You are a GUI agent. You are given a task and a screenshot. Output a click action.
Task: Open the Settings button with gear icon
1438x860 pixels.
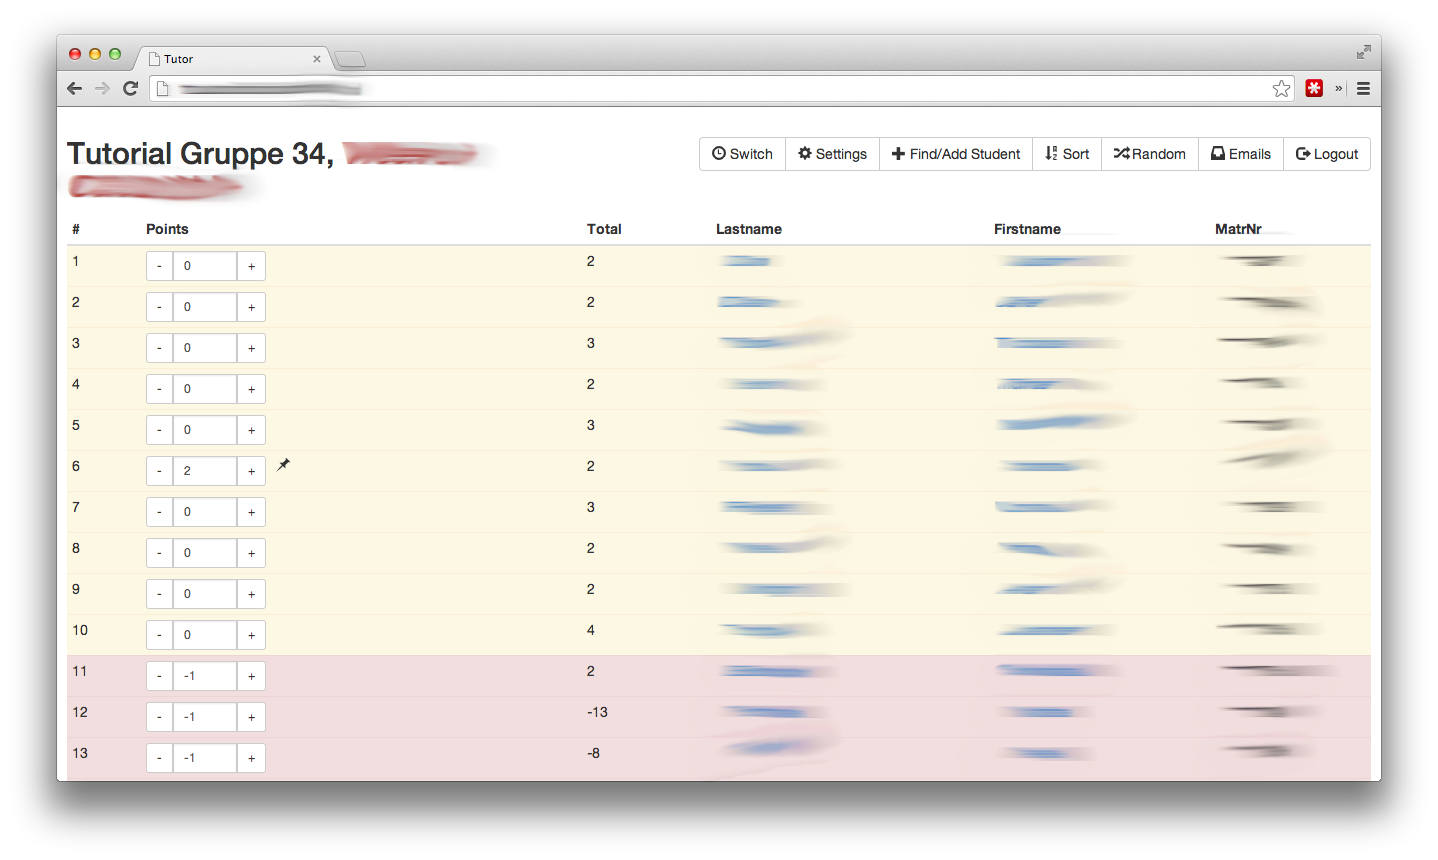[x=832, y=154]
